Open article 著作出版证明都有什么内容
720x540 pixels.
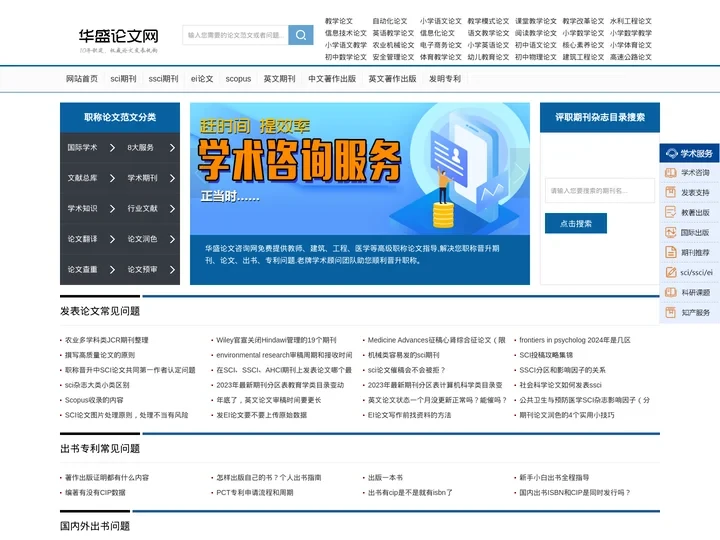tap(107, 478)
